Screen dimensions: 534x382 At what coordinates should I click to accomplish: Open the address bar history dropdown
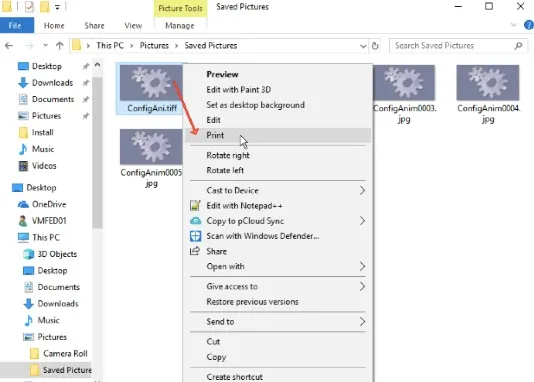(x=363, y=46)
